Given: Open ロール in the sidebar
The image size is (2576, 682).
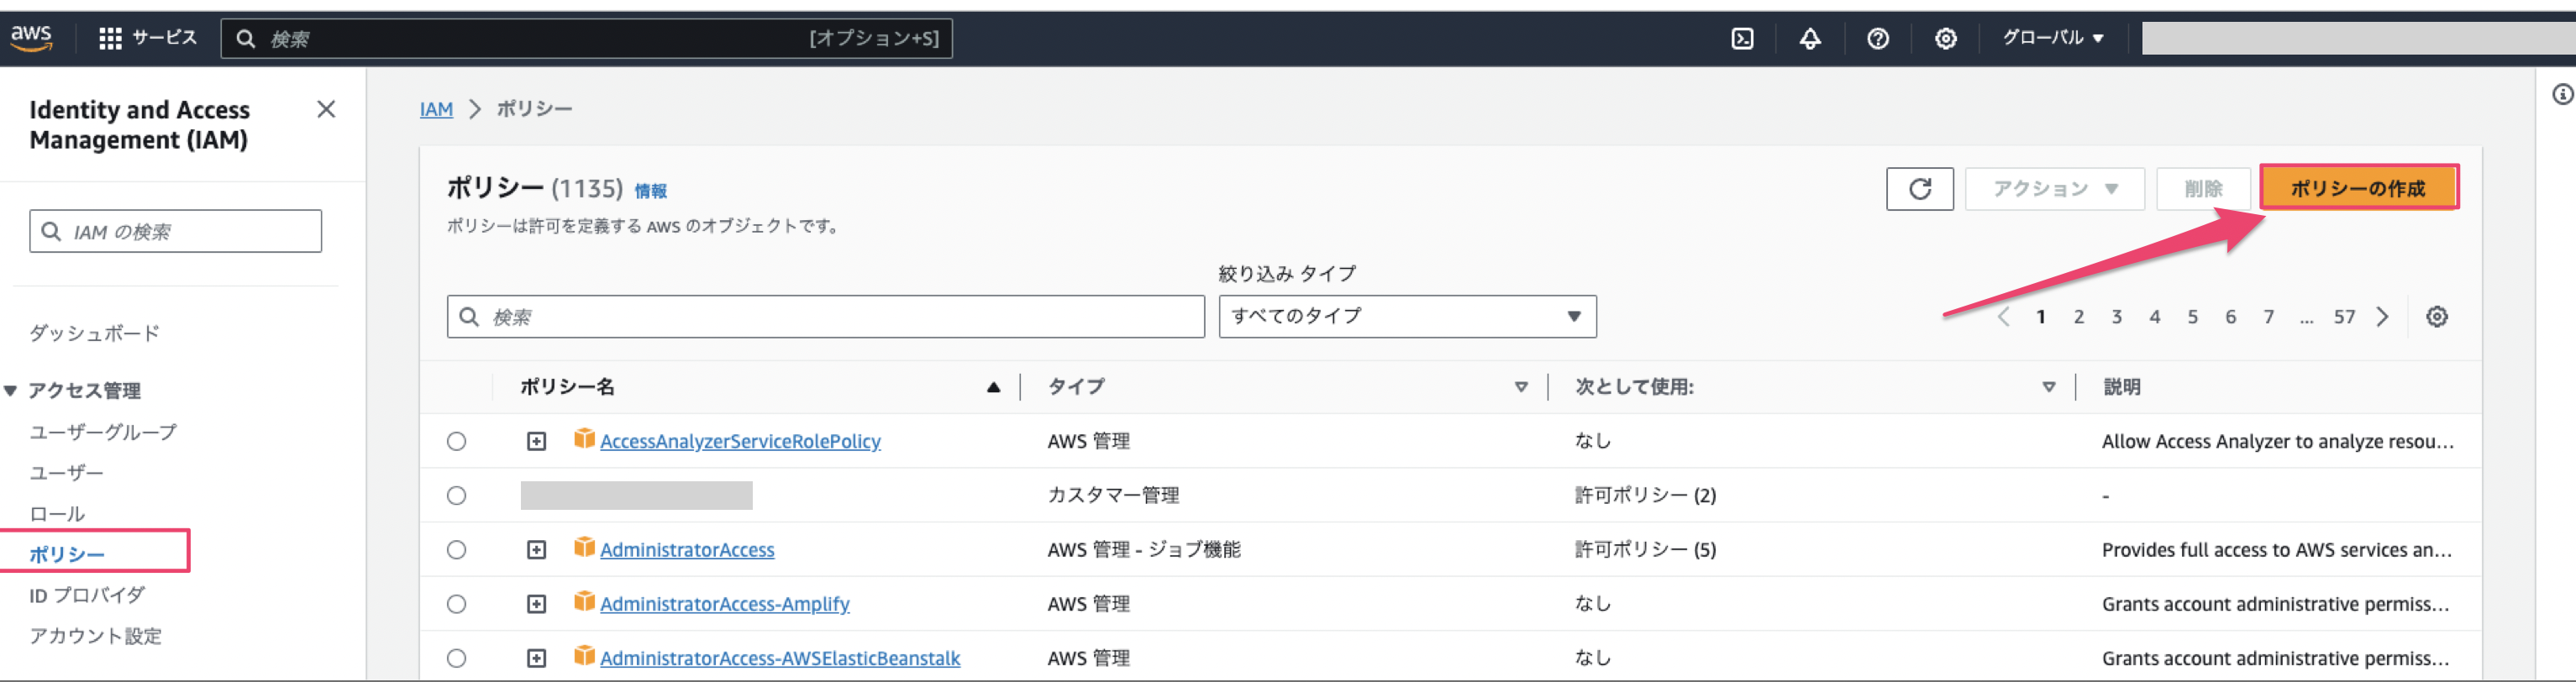Looking at the screenshot, I should pos(57,514).
